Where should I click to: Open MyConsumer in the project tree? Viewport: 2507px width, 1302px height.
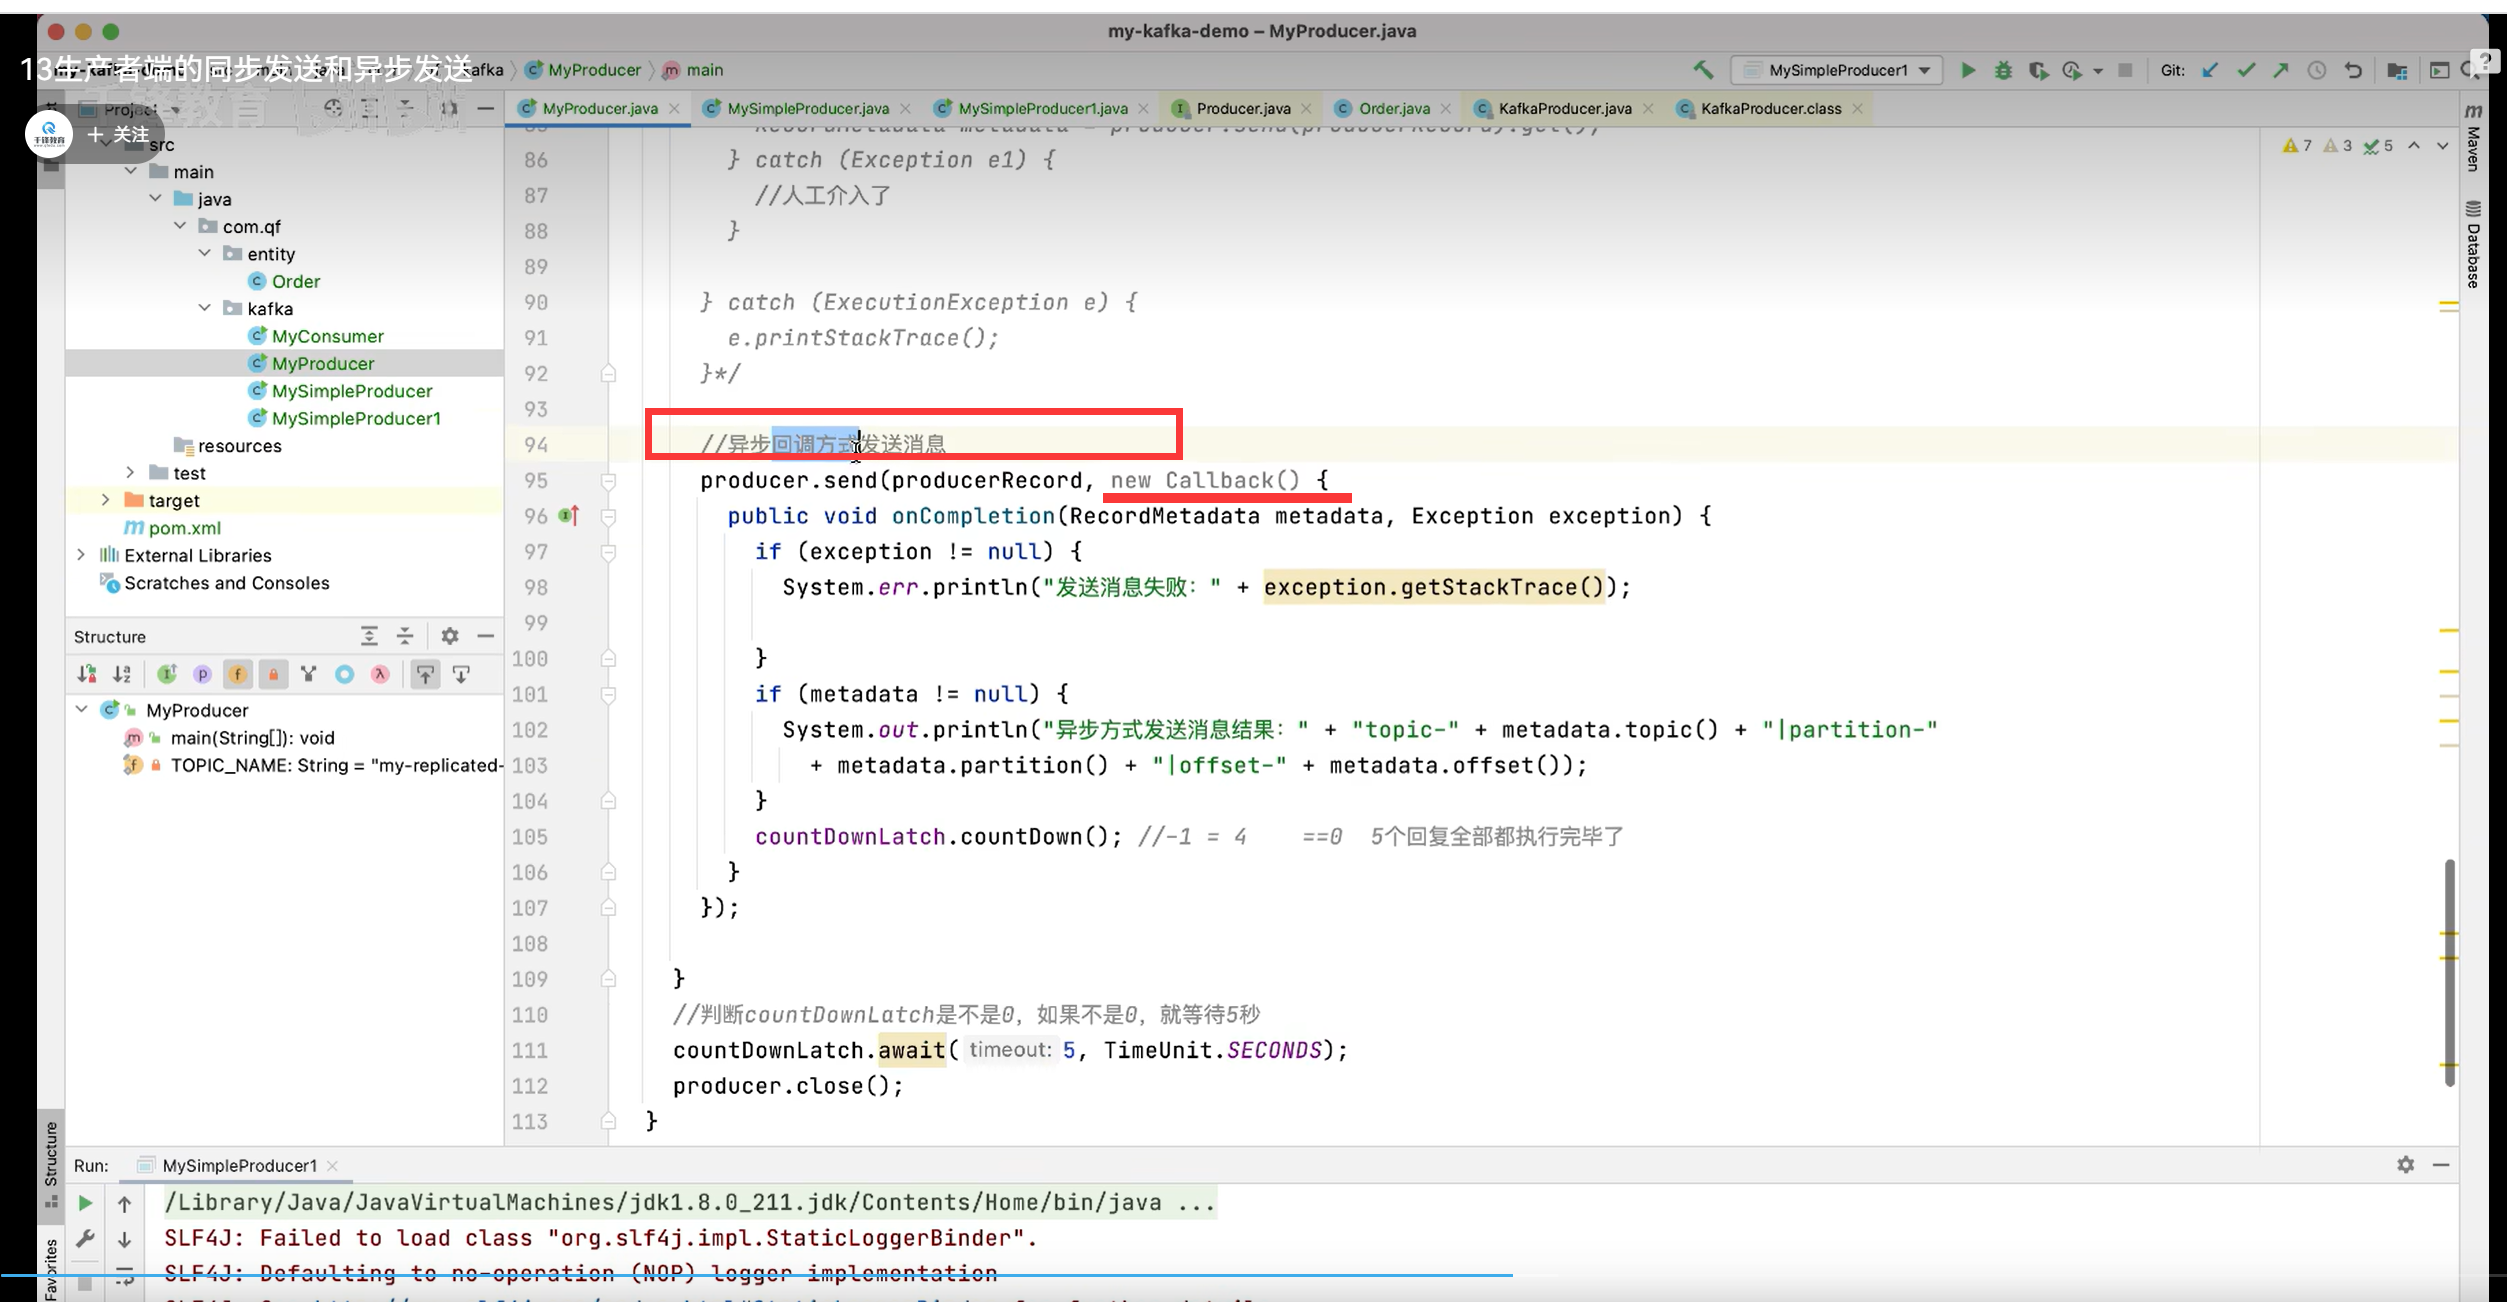pyautogui.click(x=327, y=336)
